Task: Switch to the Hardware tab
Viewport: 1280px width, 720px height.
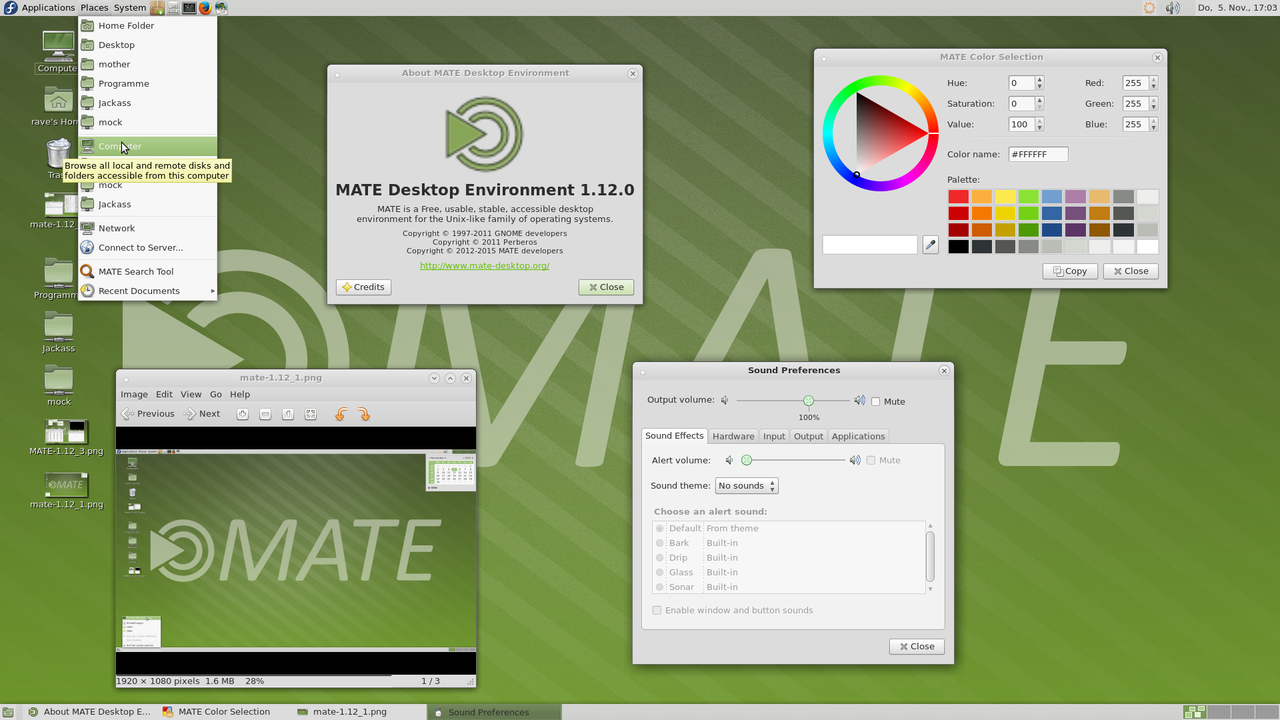Action: (x=733, y=436)
